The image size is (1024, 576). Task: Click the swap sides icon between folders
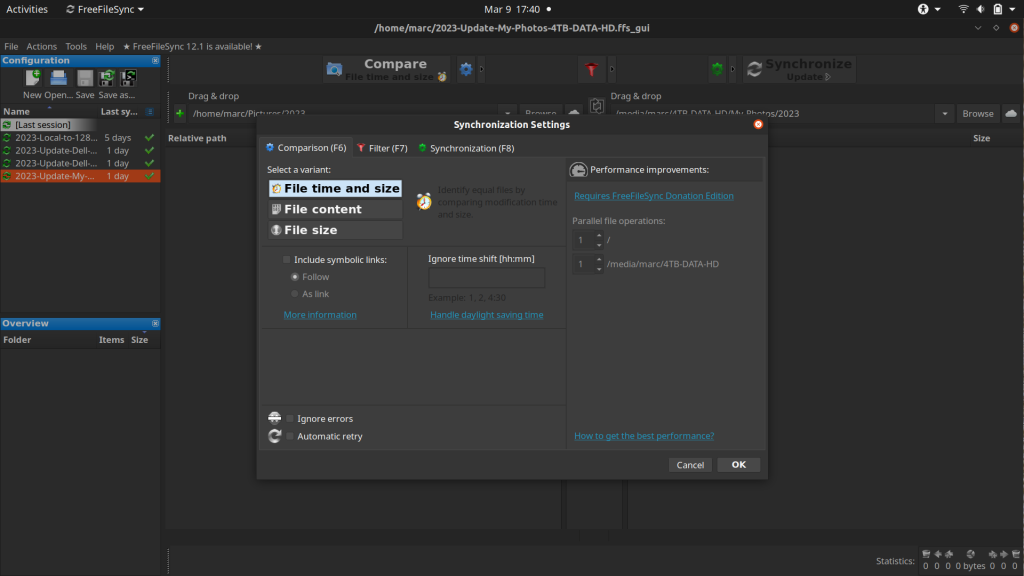[x=596, y=105]
